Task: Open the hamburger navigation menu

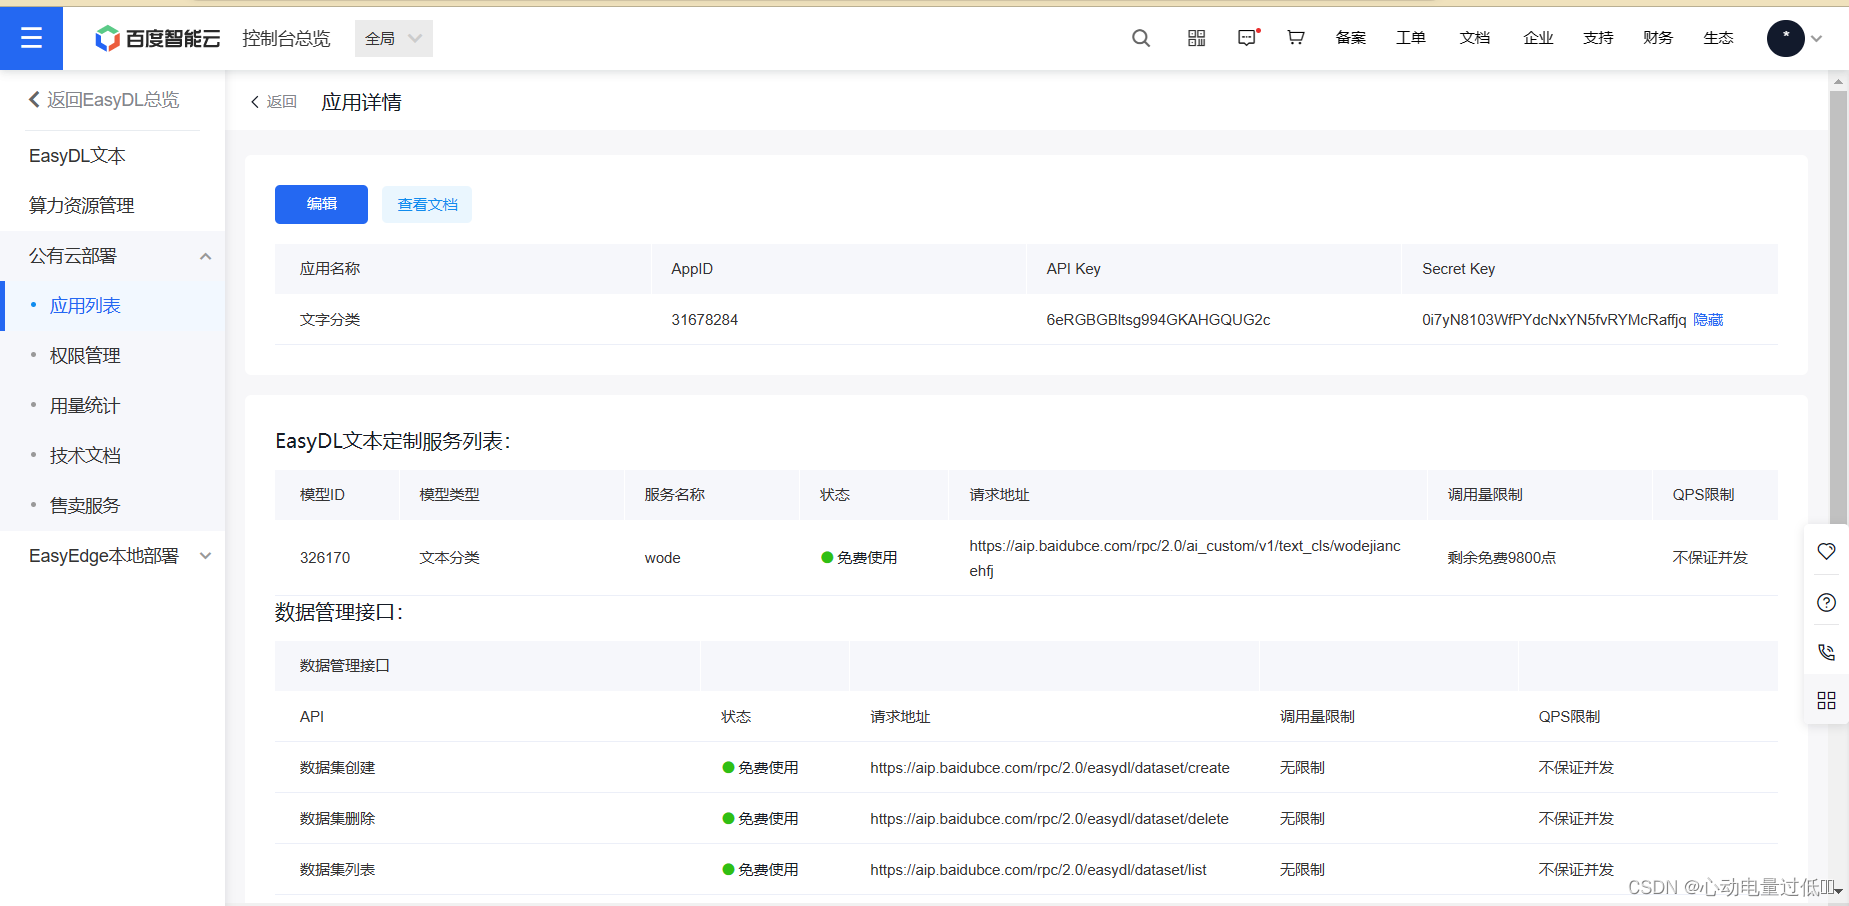Action: click(x=31, y=37)
